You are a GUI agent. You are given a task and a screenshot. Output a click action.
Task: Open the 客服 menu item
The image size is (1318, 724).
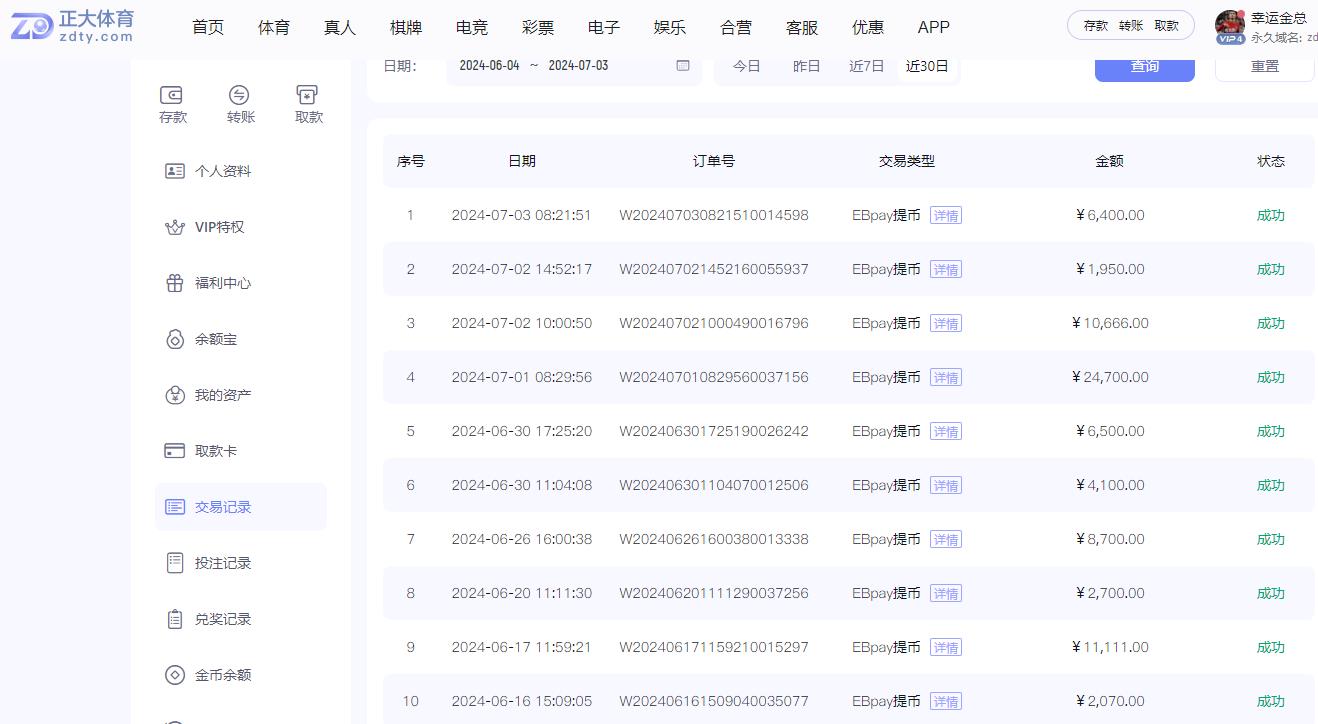pos(801,27)
